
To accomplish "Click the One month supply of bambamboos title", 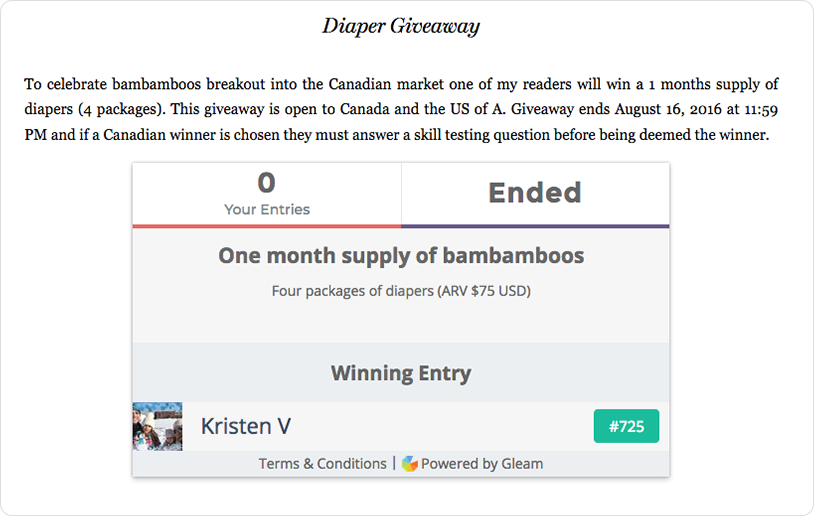I will (x=401, y=256).
